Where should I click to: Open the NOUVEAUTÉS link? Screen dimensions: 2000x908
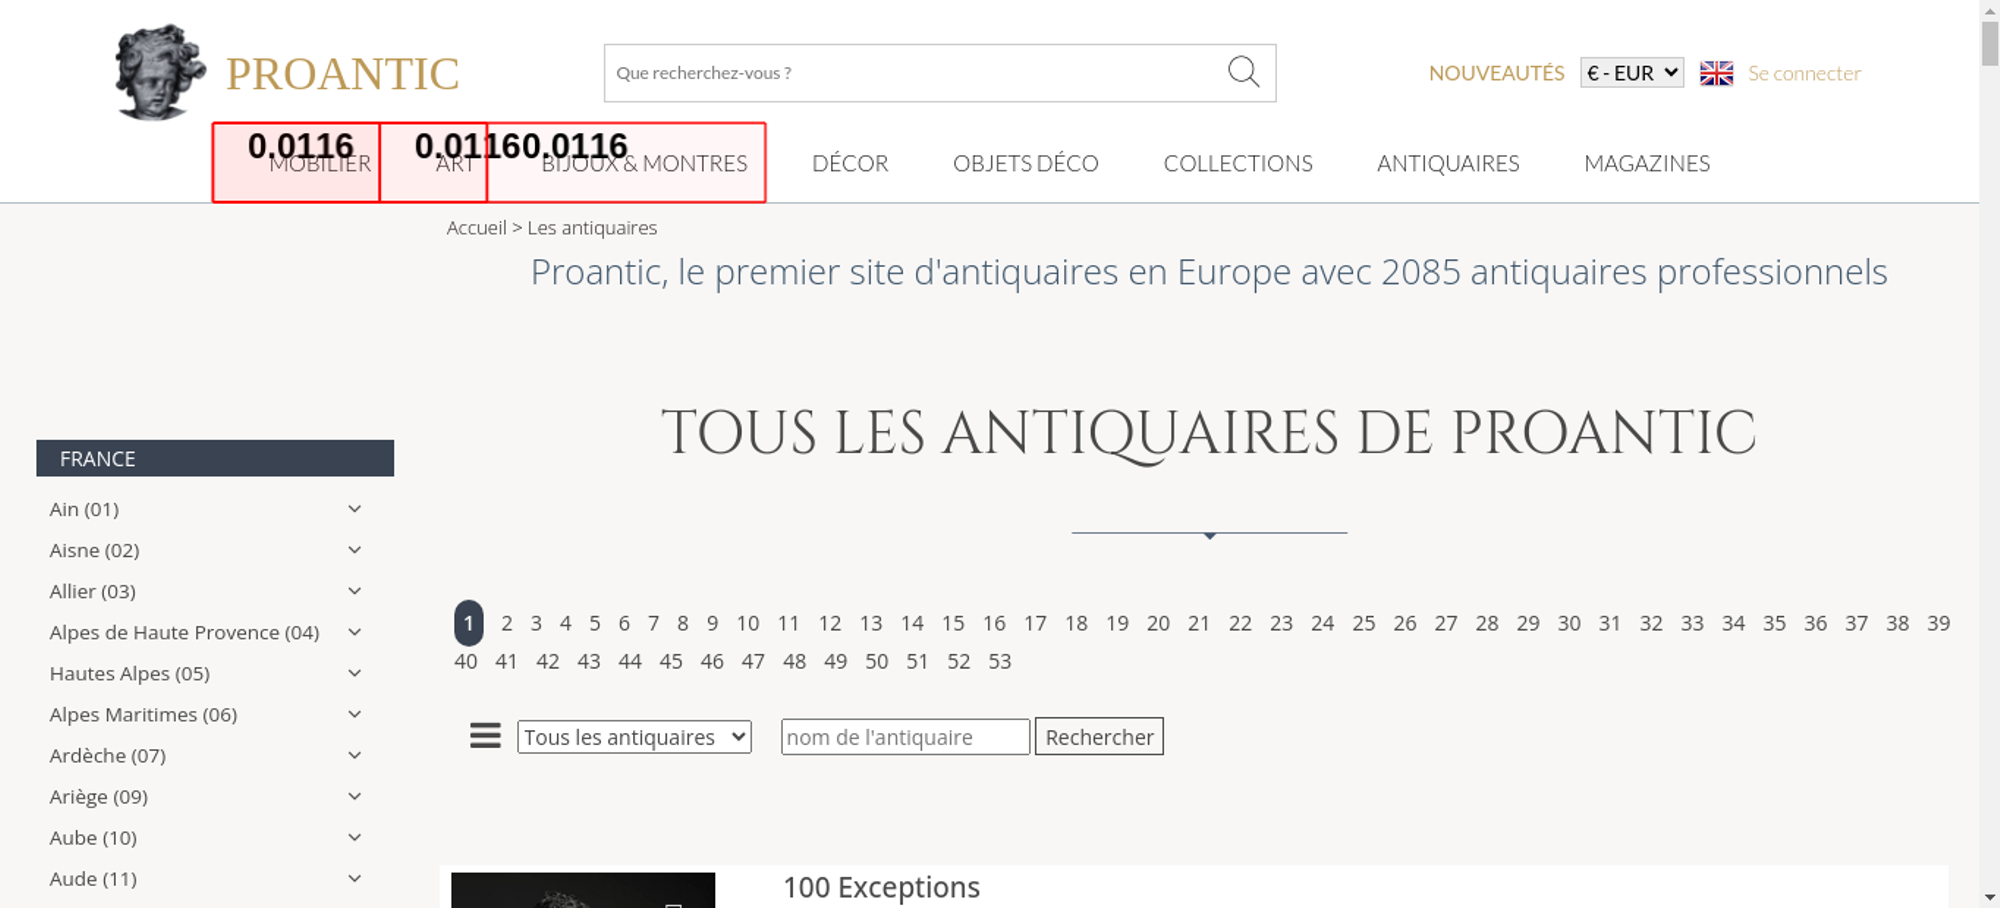(x=1496, y=73)
